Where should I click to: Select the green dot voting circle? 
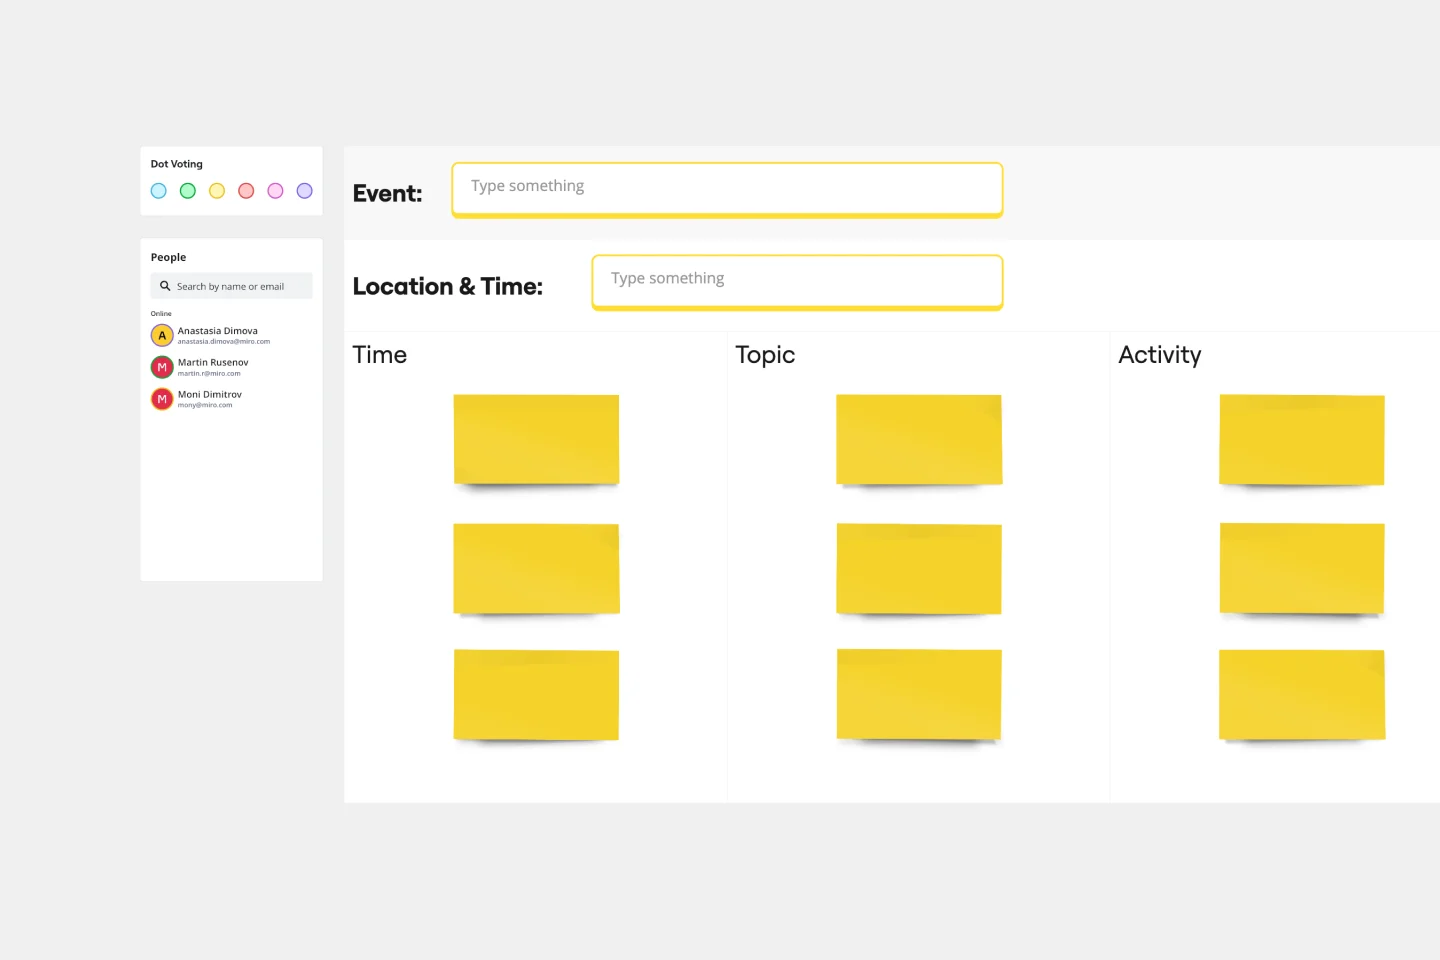(x=187, y=190)
